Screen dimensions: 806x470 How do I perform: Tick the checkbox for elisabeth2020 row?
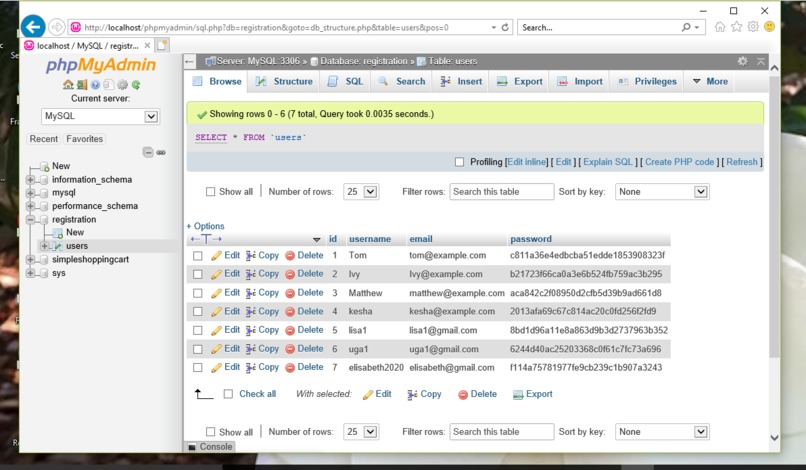tap(197, 368)
